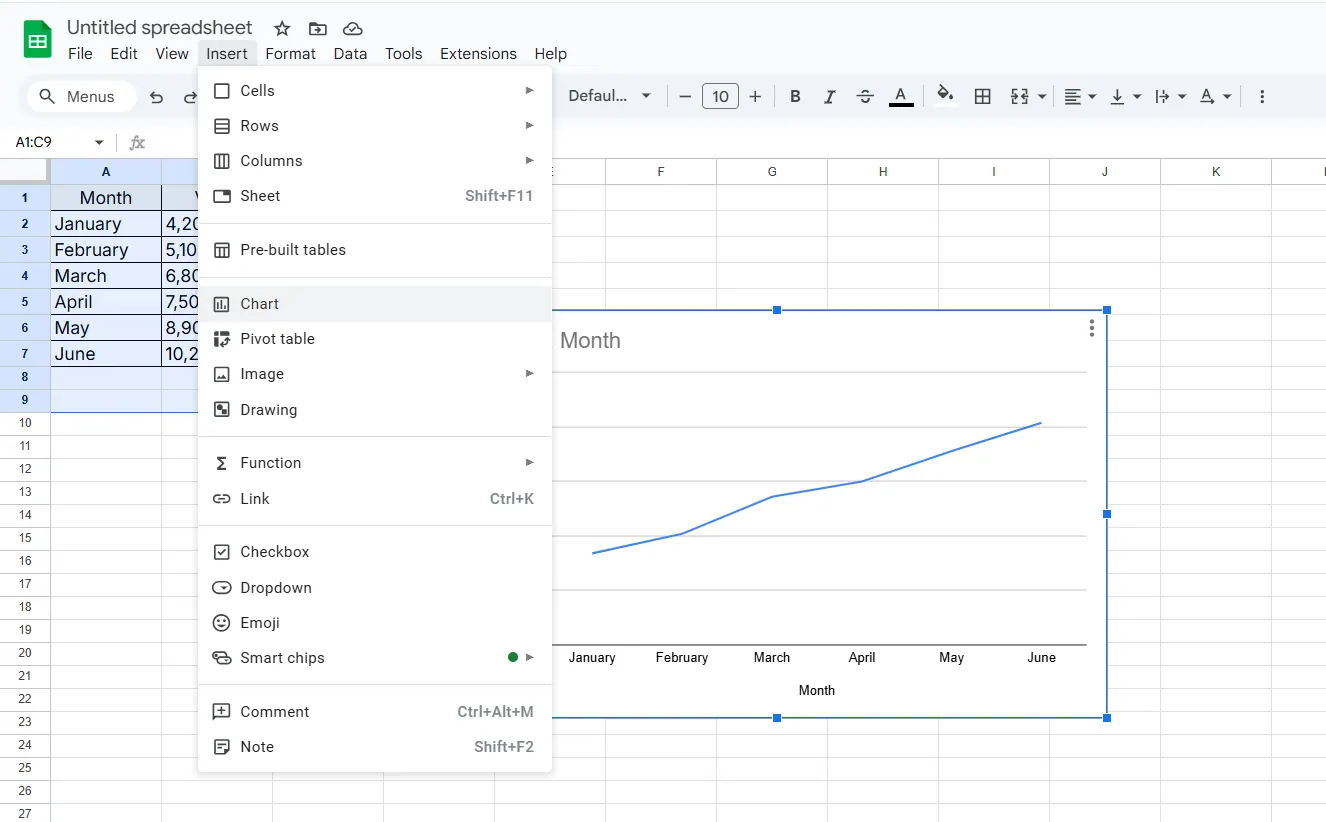The width and height of the screenshot is (1326, 822).
Task: Open the font family dropdown
Action: click(x=609, y=96)
